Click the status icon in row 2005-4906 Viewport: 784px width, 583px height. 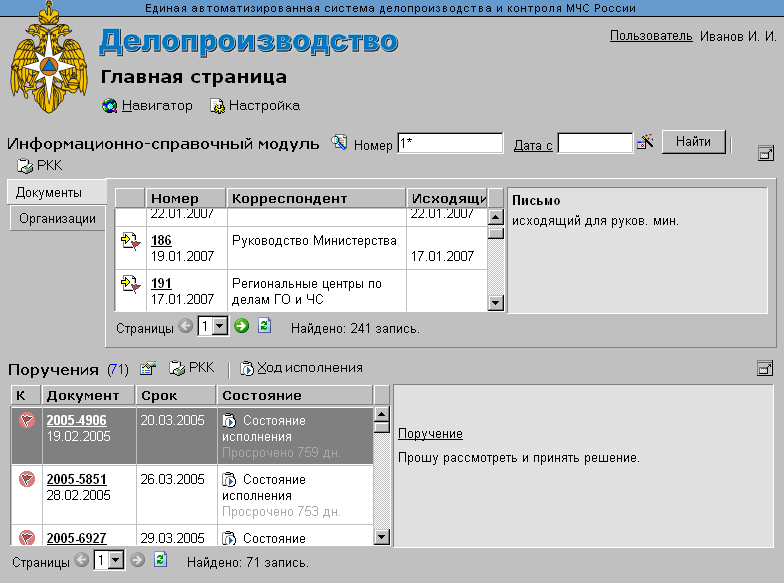point(229,420)
